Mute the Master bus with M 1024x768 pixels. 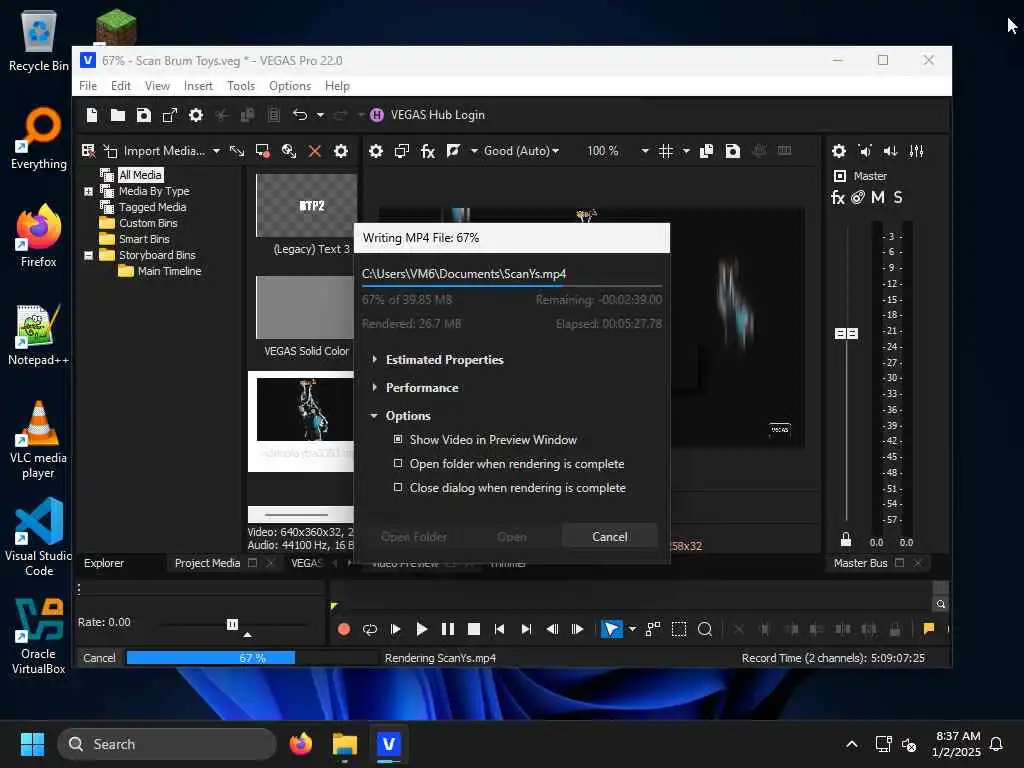(878, 197)
